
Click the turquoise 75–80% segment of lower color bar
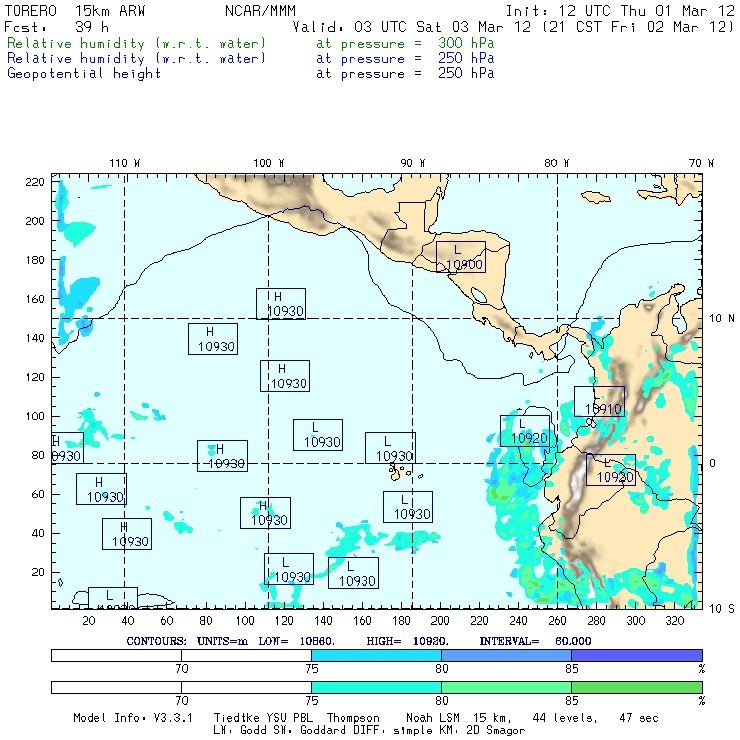coord(376,687)
